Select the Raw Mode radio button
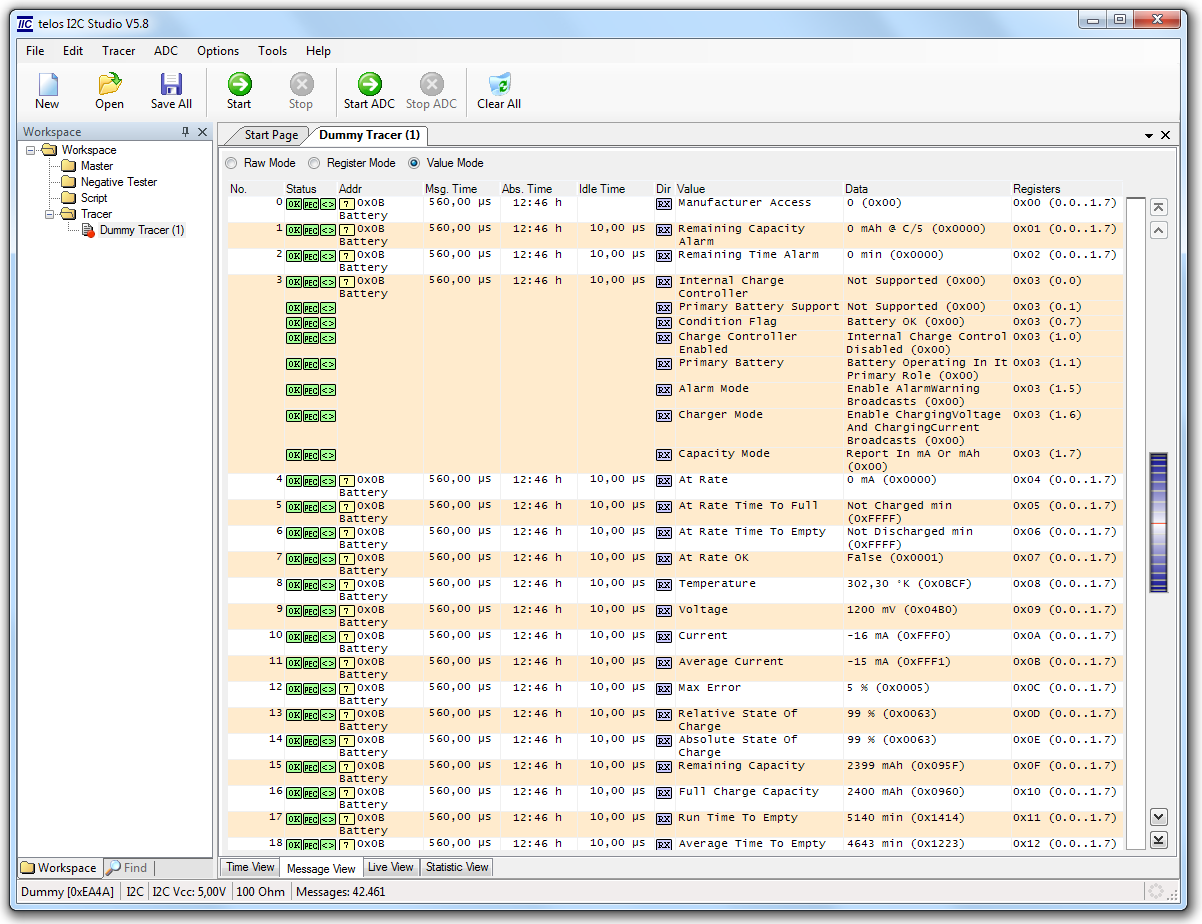This screenshot has width=1202, height=924. click(x=232, y=163)
